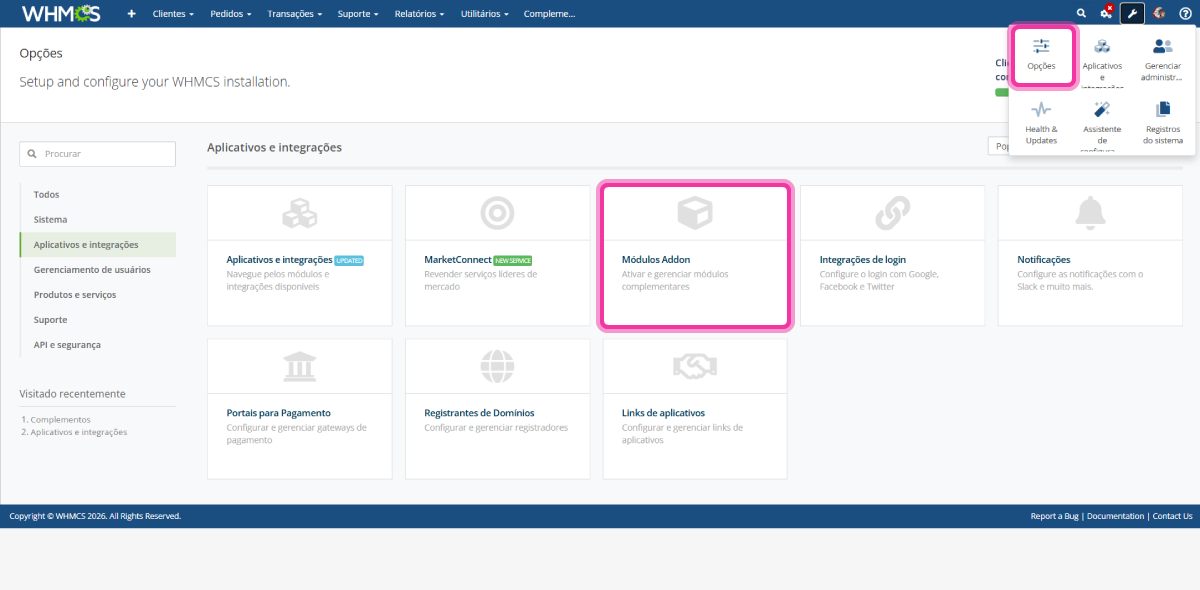Open the Compleme... navigation menu
This screenshot has width=1200, height=590.
[549, 14]
